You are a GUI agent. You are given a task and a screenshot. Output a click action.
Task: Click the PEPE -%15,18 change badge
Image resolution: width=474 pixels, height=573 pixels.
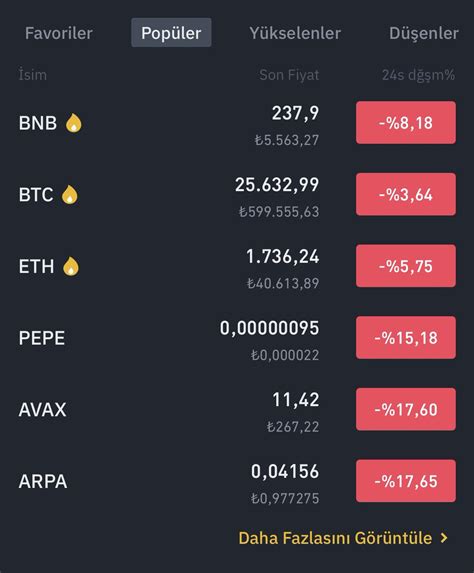click(x=406, y=337)
